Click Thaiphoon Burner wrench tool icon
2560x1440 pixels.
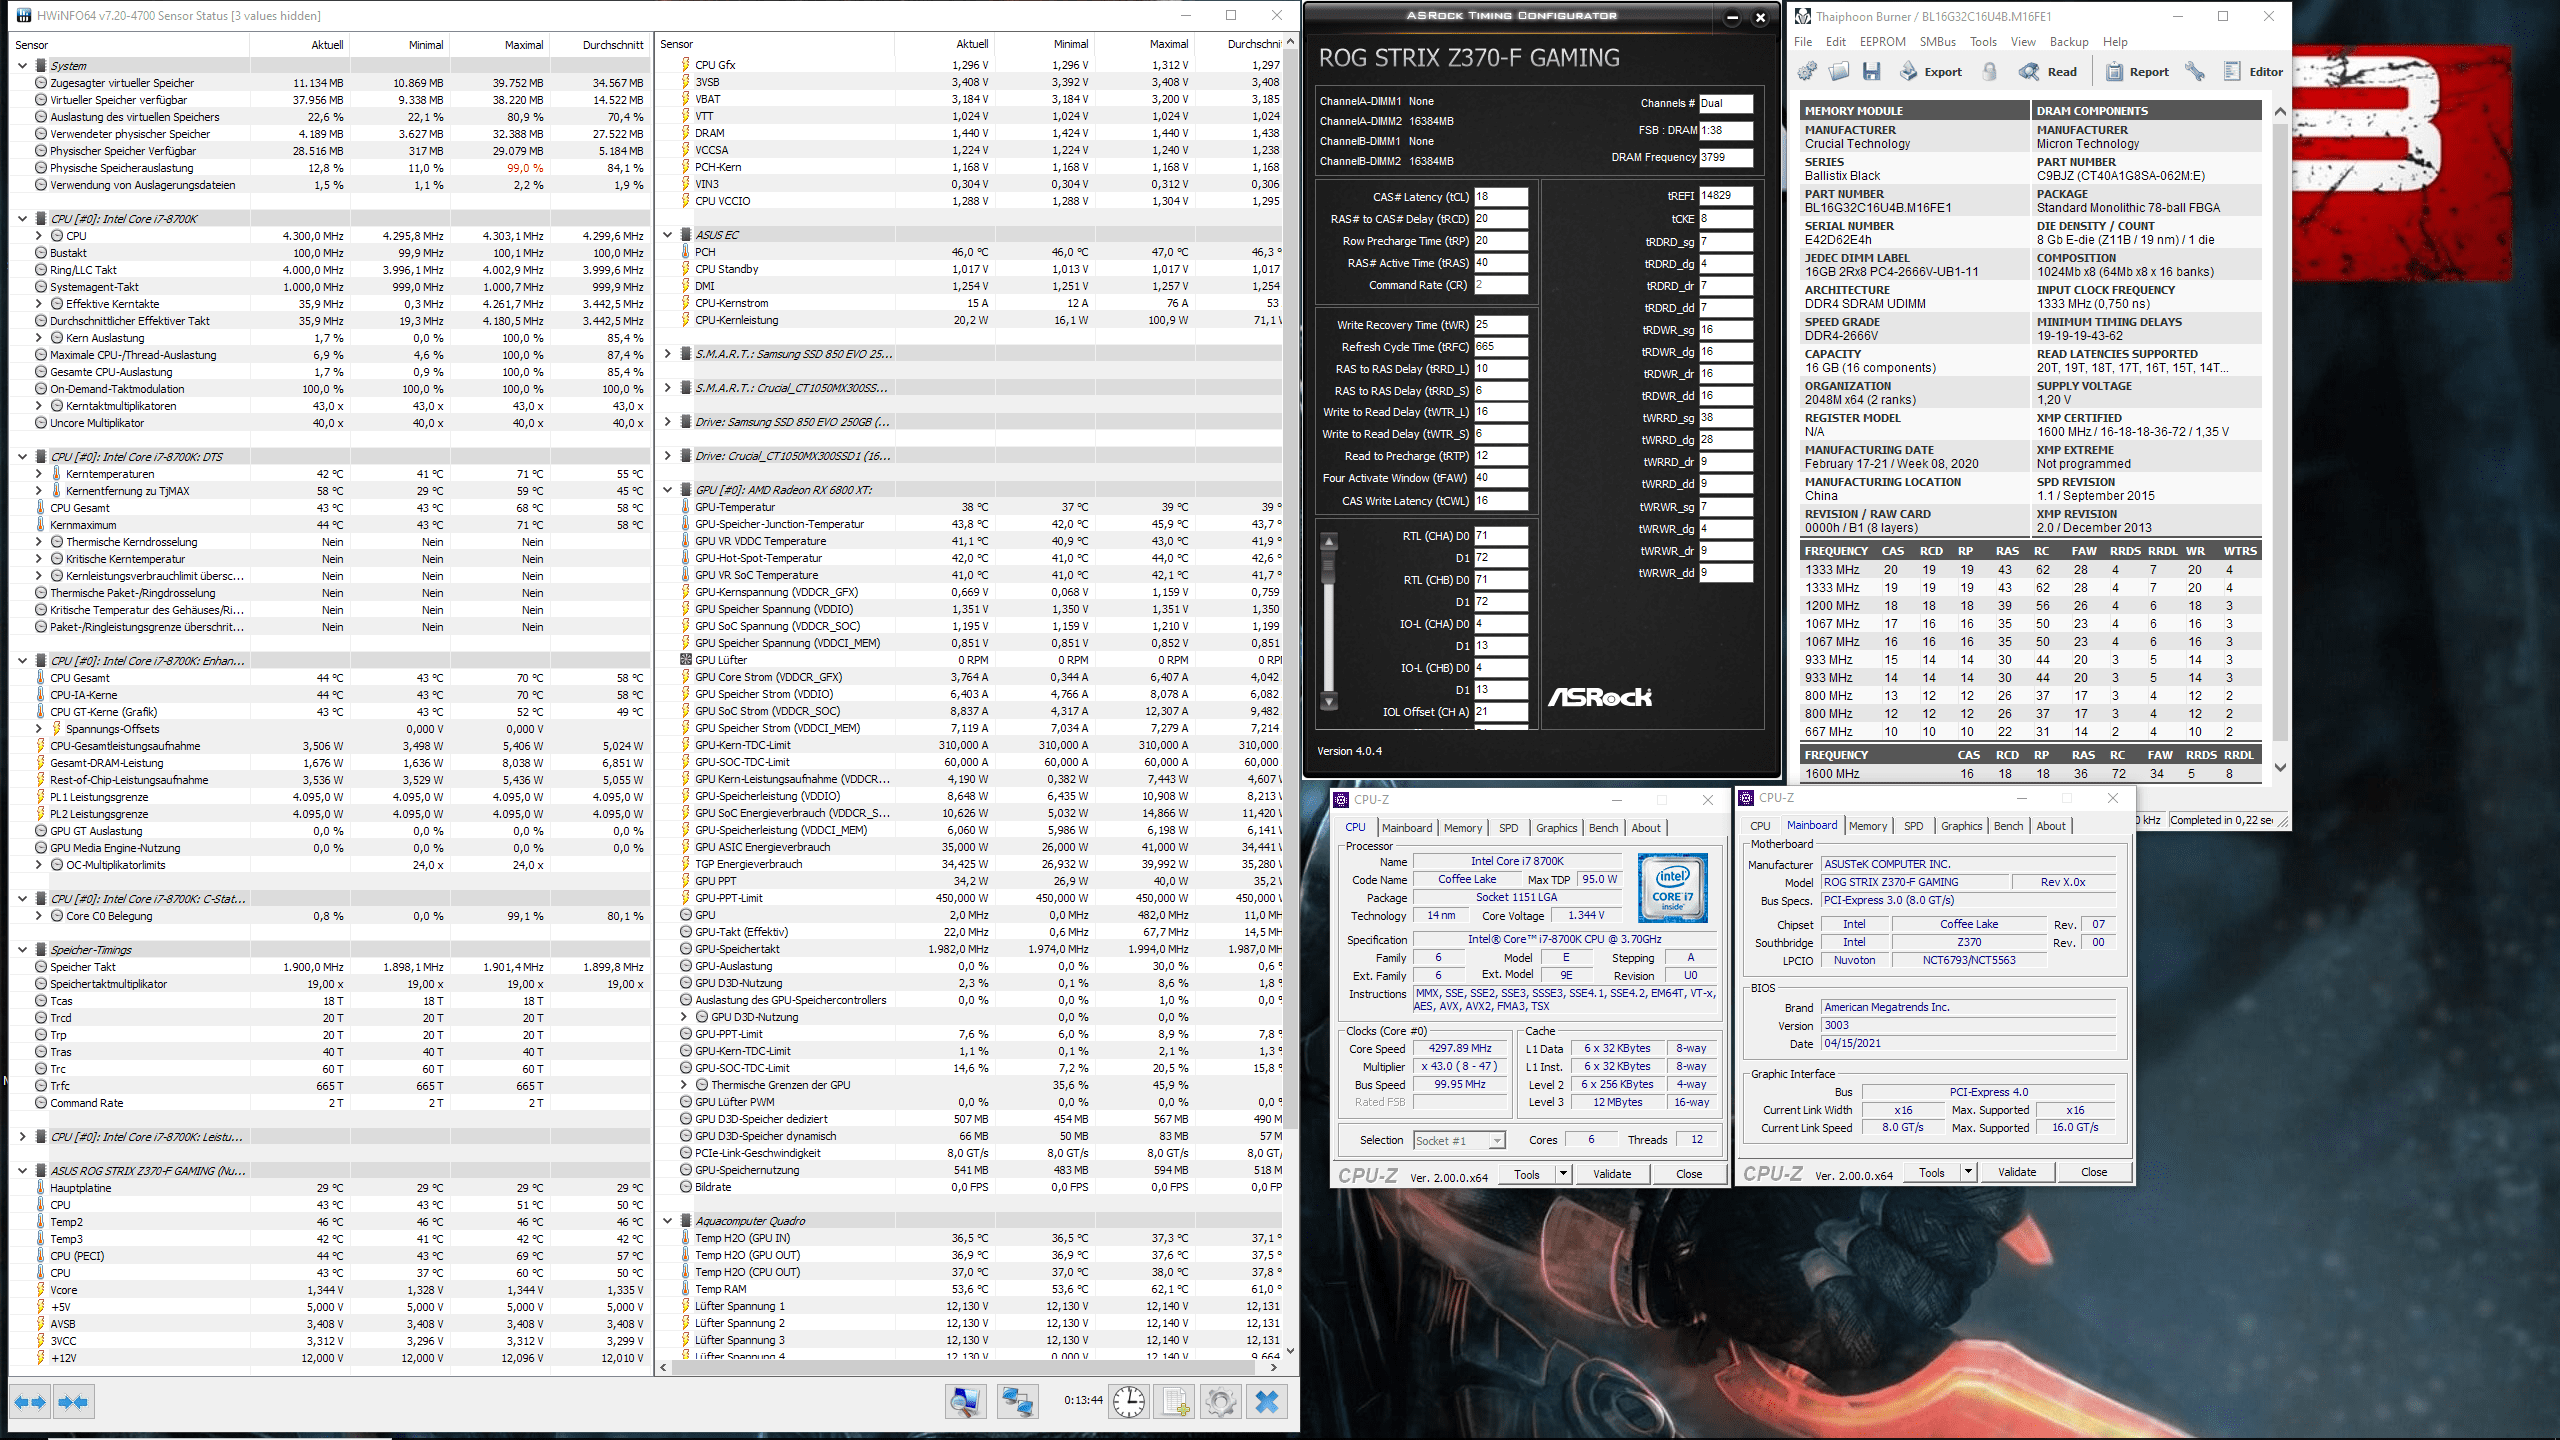click(2195, 72)
